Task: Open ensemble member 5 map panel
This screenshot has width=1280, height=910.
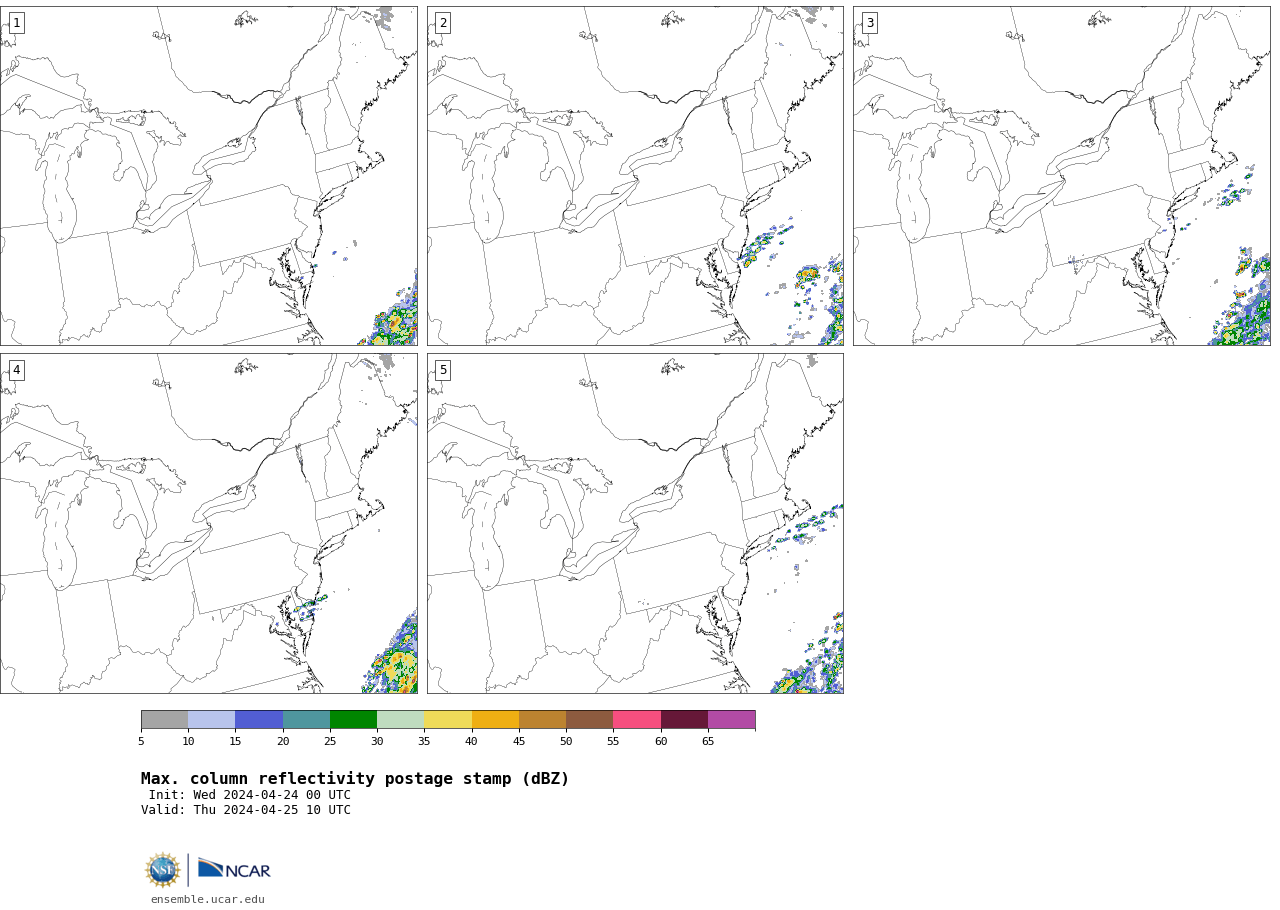Action: coord(635,523)
